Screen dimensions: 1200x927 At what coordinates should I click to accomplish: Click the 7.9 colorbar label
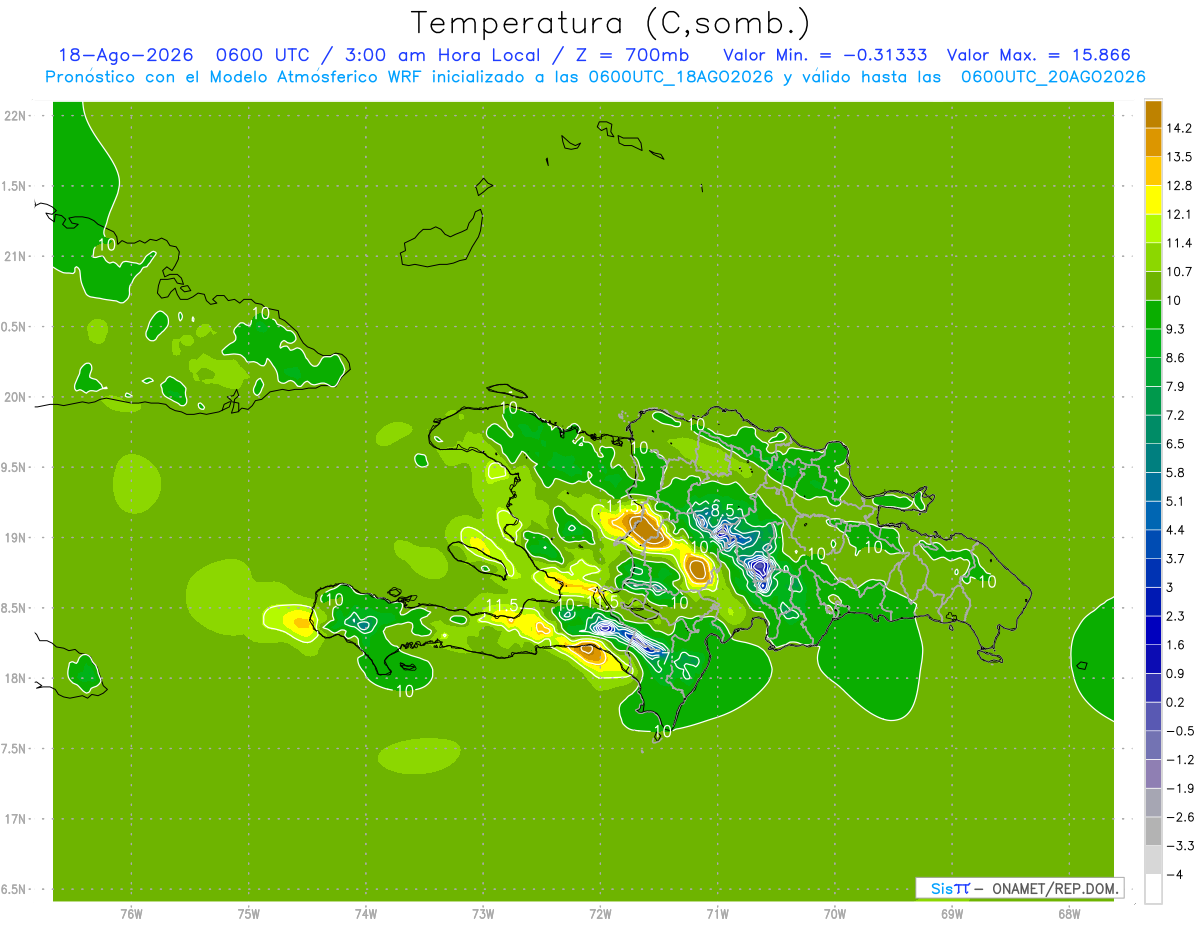click(1177, 387)
